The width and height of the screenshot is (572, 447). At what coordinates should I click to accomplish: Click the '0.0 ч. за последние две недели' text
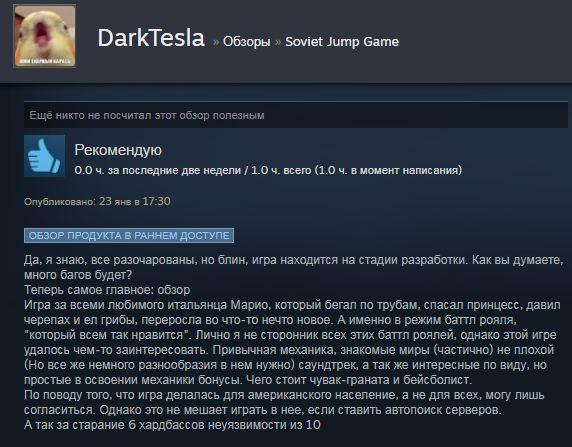158,170
